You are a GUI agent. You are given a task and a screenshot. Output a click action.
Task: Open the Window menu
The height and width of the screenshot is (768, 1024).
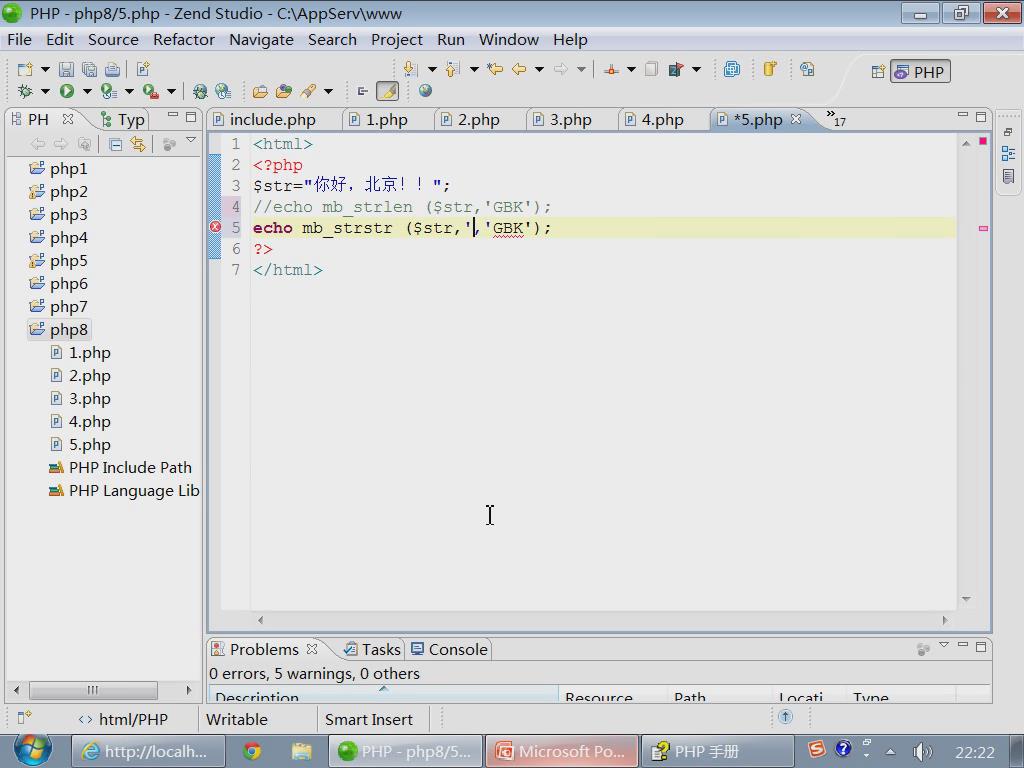coord(509,40)
